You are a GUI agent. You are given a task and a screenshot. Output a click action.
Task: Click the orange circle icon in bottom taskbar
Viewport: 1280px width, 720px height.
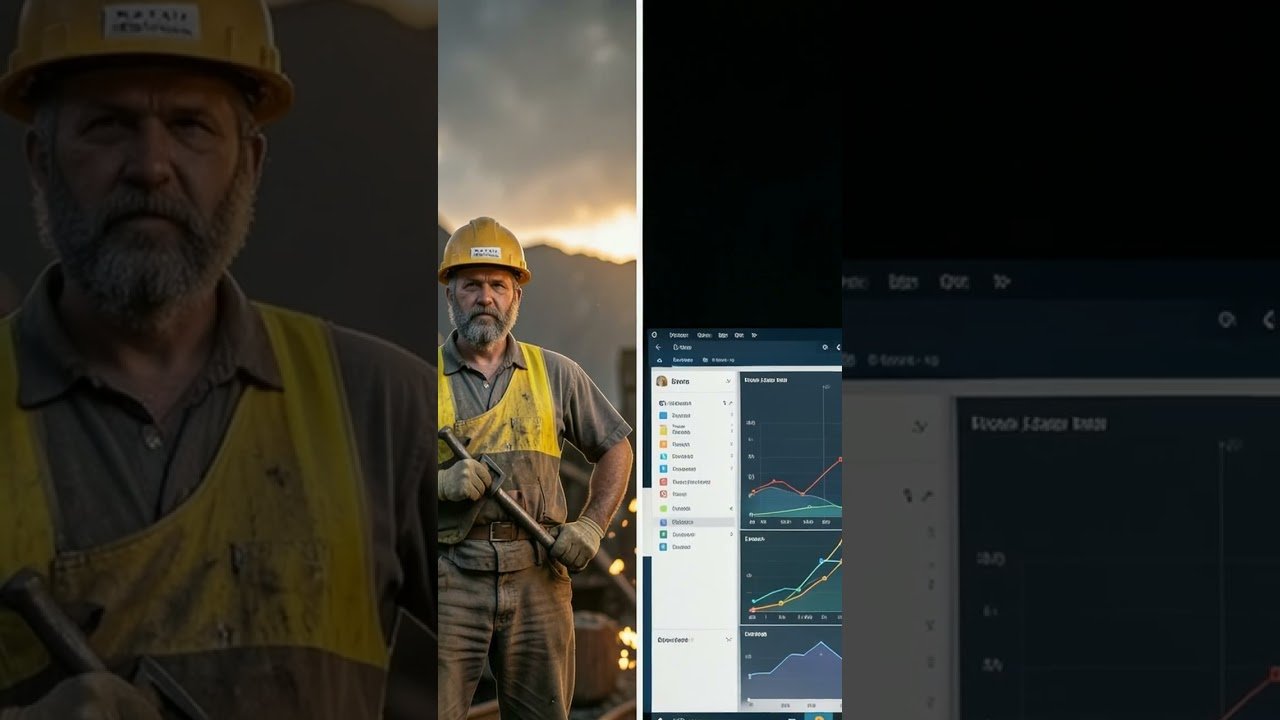[x=818, y=716]
